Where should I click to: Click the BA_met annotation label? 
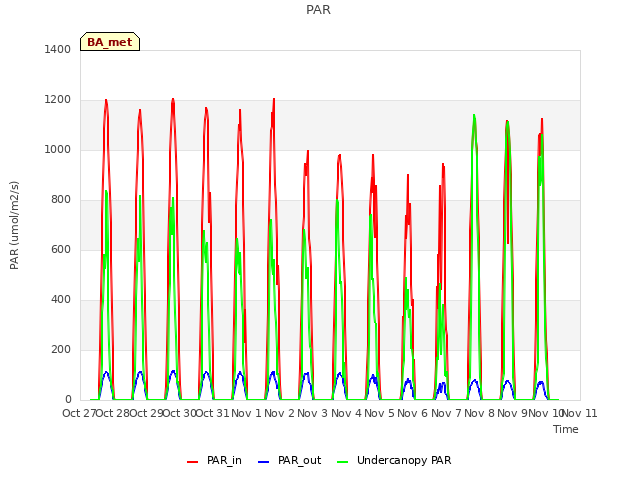coord(110,42)
